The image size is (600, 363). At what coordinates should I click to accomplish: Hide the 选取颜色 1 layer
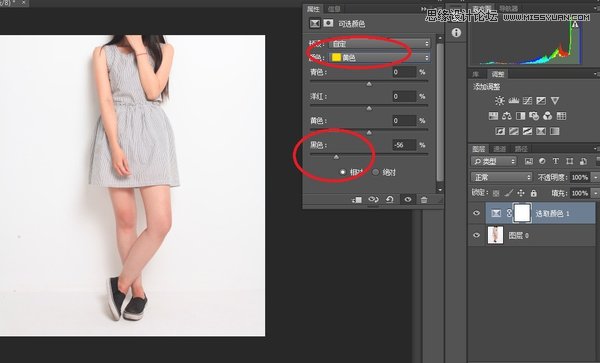pos(476,213)
